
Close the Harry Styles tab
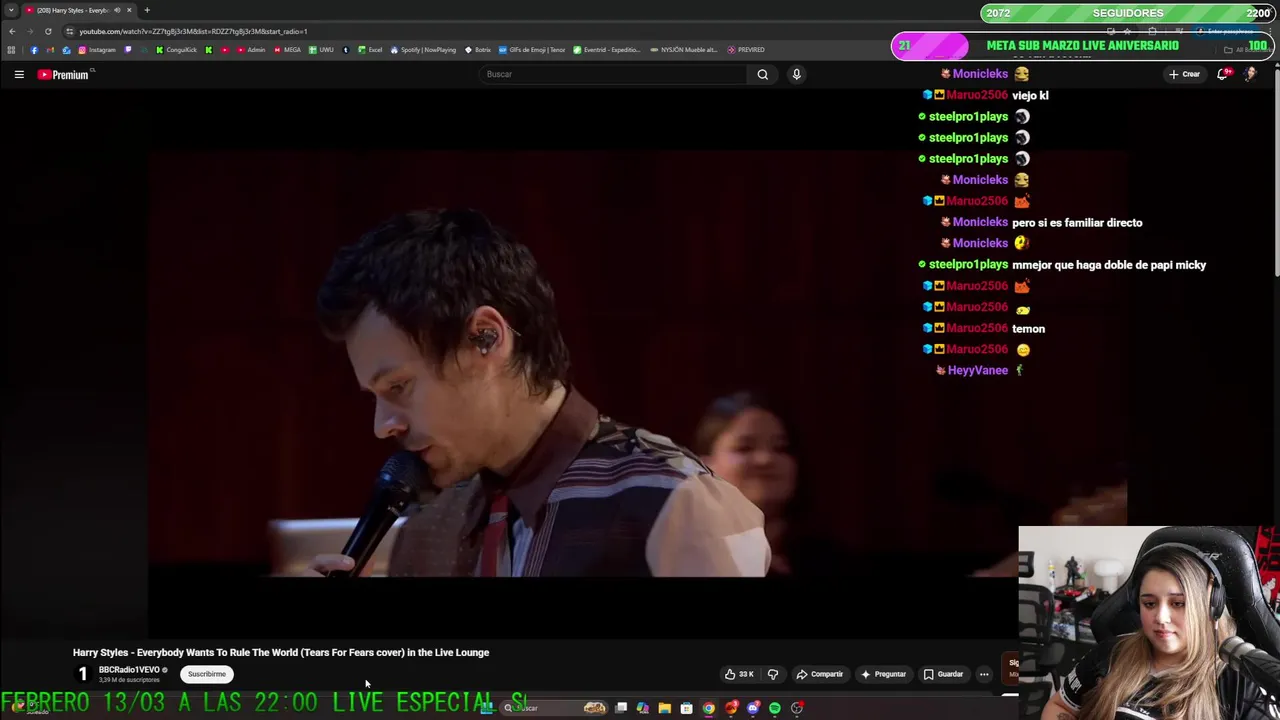click(x=129, y=10)
